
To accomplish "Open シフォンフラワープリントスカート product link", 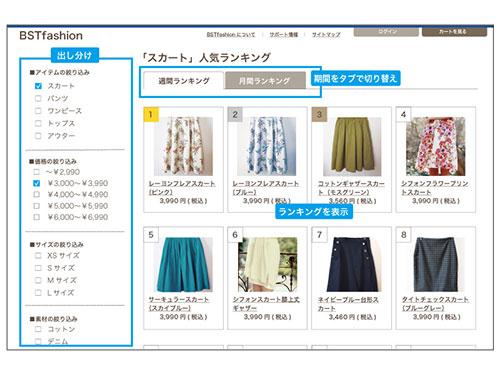I will 435,188.
